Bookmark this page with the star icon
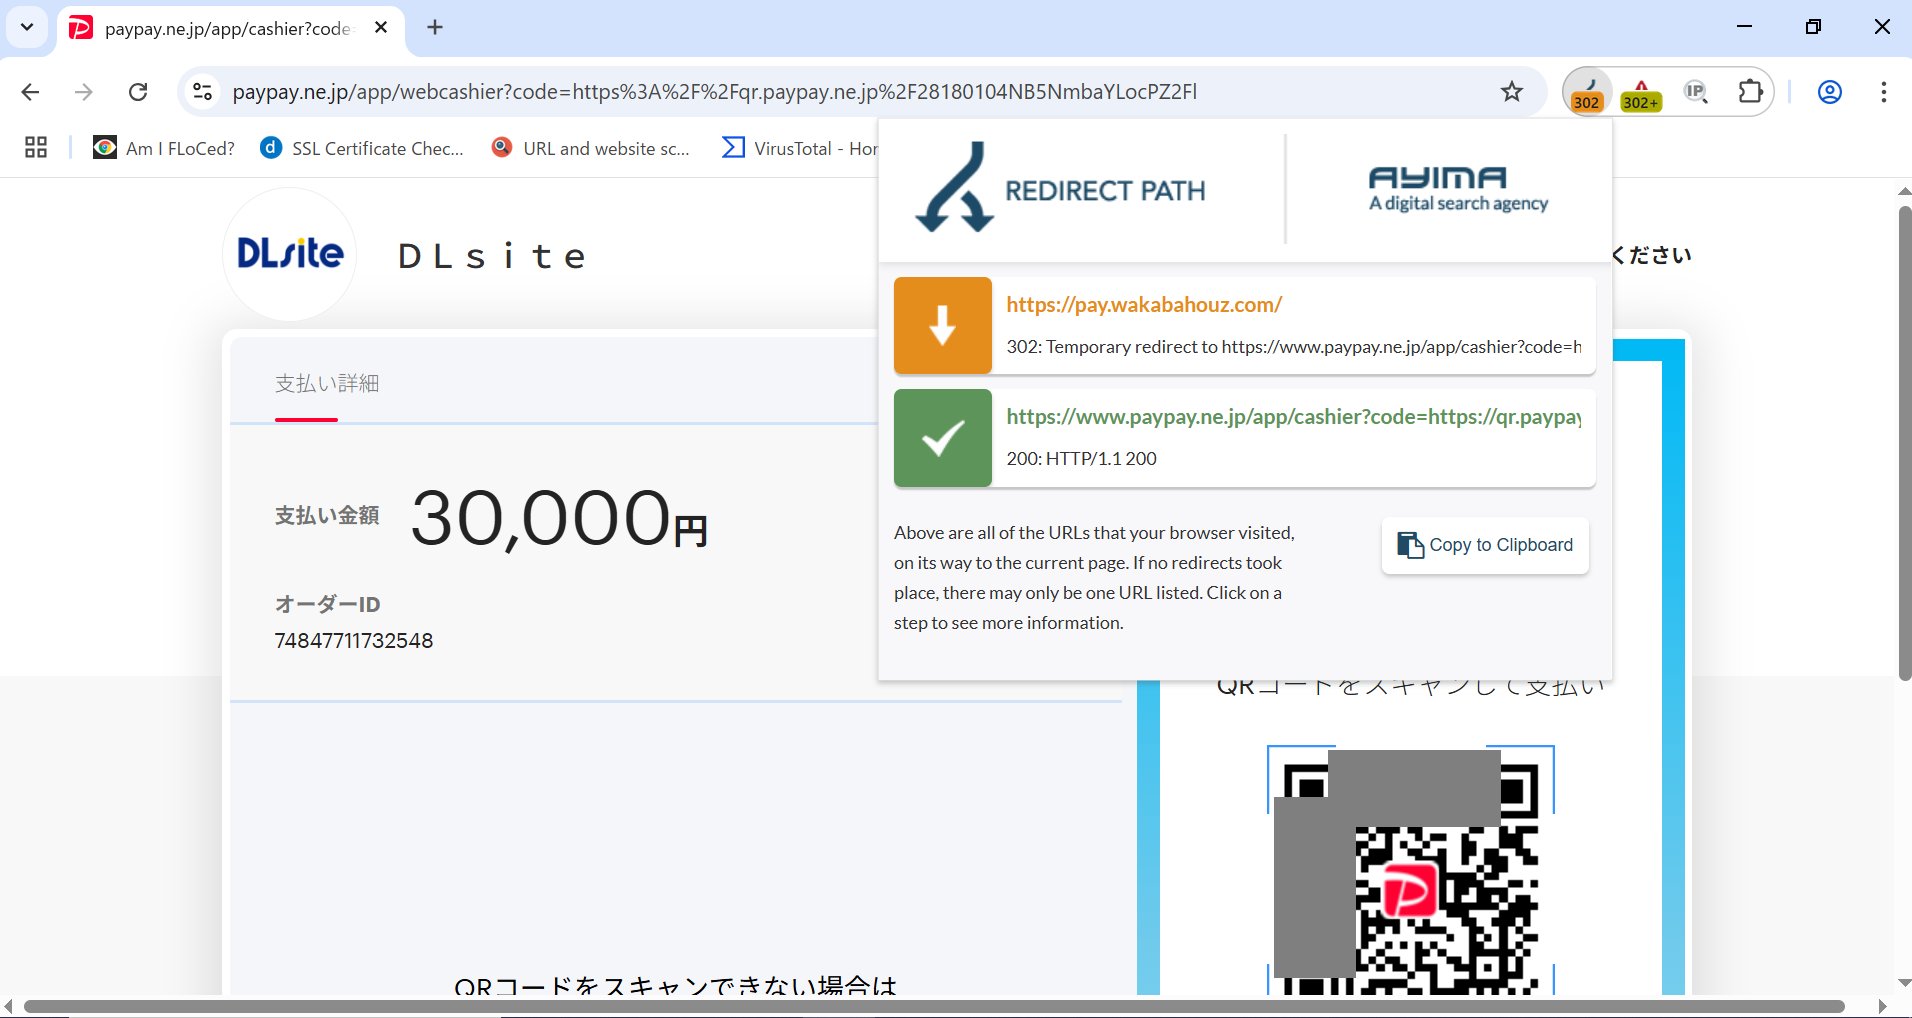 pos(1512,92)
